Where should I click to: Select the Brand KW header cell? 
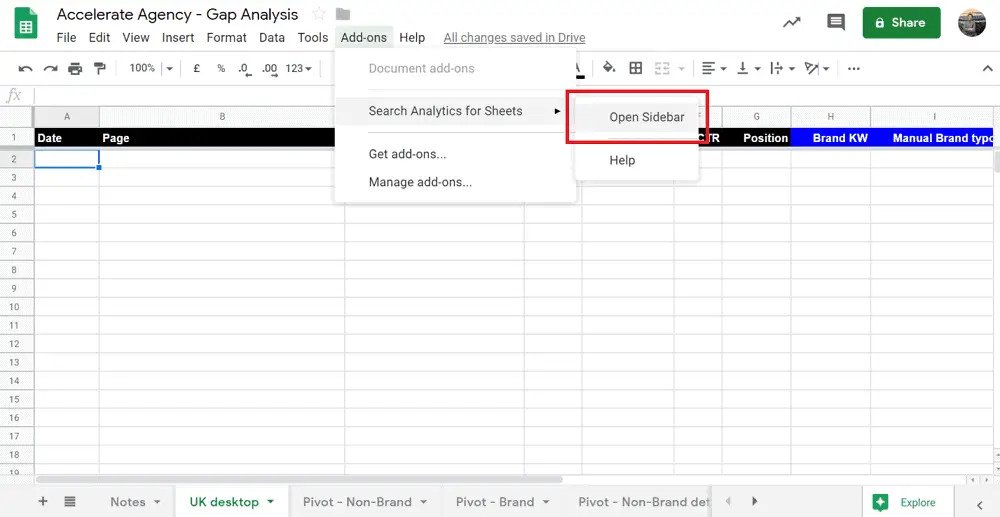click(830, 138)
